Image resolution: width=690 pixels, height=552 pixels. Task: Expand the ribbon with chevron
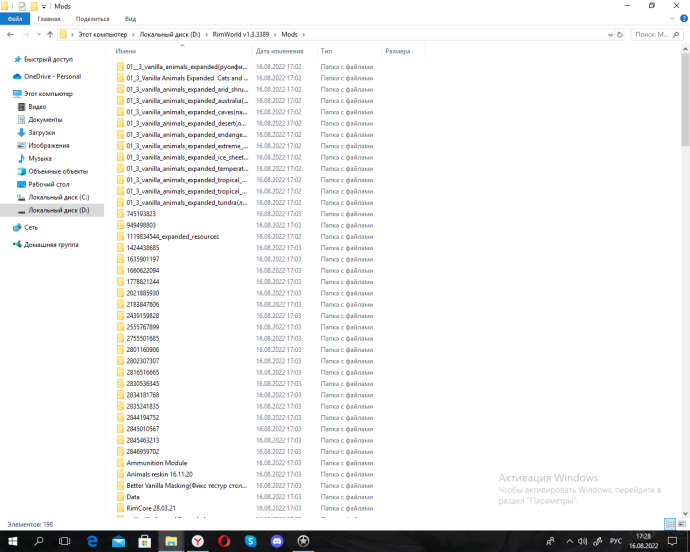(x=671, y=18)
